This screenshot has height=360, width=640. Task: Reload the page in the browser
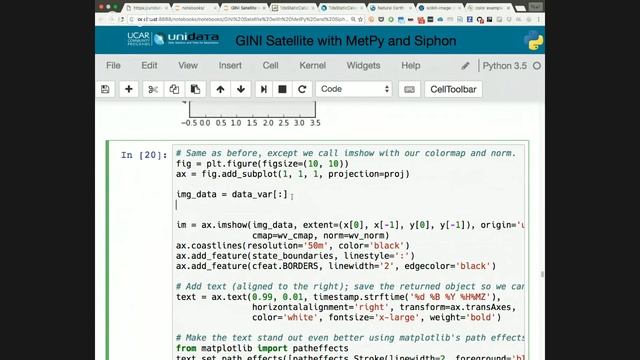(121, 19)
